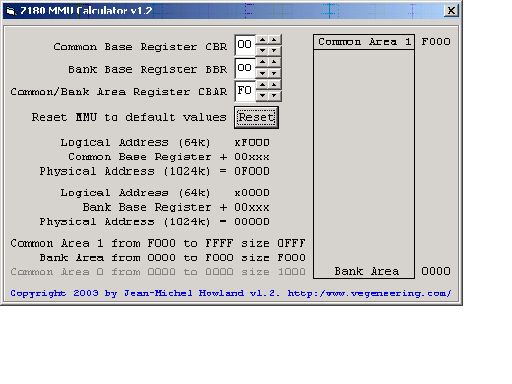Click the 'Common Base Register CBR' label
Screen dimensions: 512x384
point(140,47)
